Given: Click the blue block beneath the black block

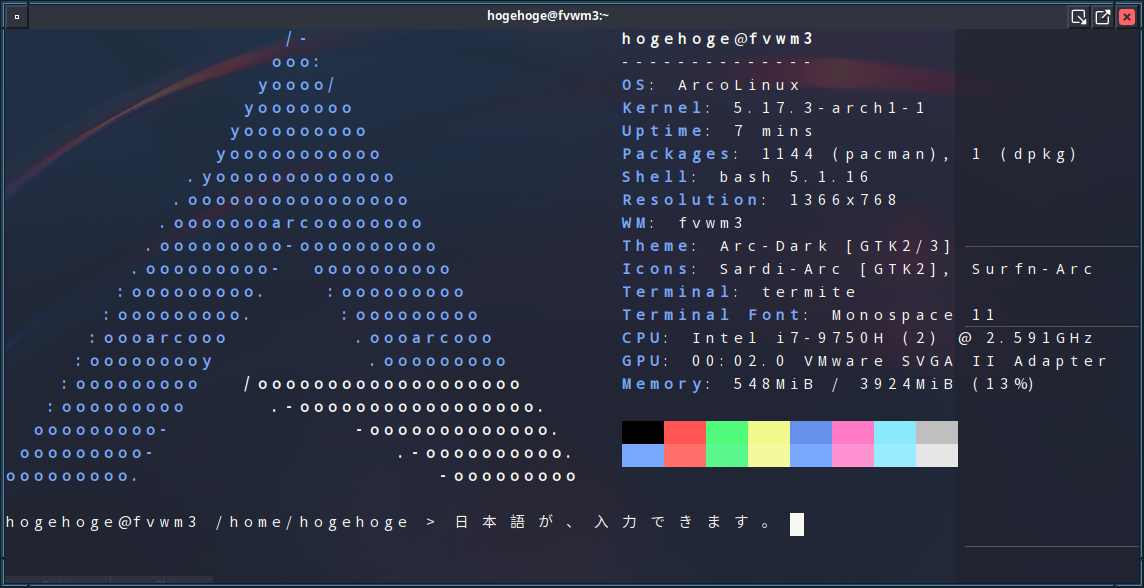Looking at the screenshot, I should 643,455.
